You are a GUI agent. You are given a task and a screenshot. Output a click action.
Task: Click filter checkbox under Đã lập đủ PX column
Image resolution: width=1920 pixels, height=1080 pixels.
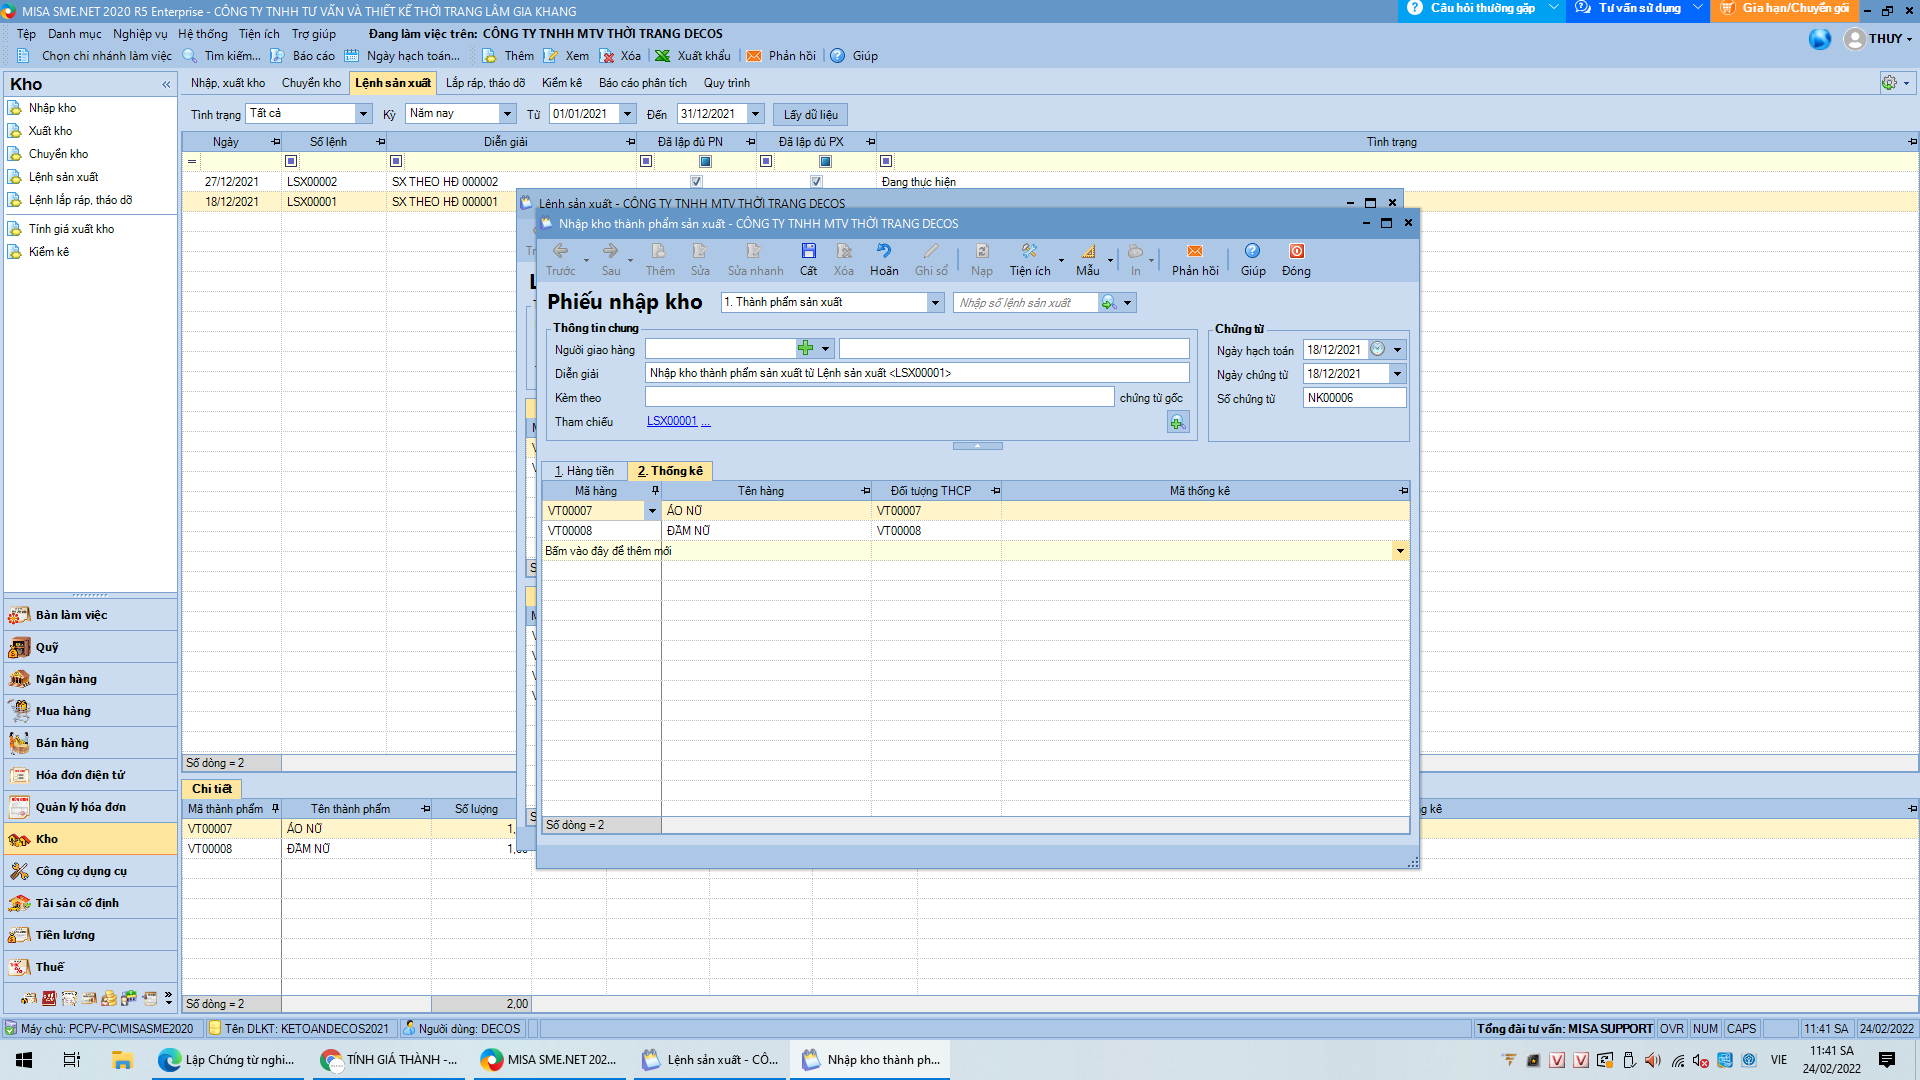click(825, 161)
